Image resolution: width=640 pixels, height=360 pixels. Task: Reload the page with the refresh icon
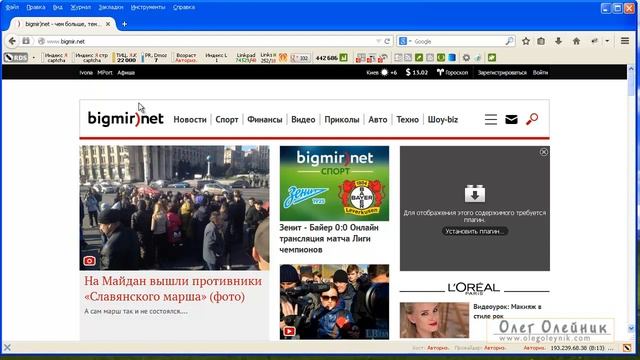click(387, 41)
